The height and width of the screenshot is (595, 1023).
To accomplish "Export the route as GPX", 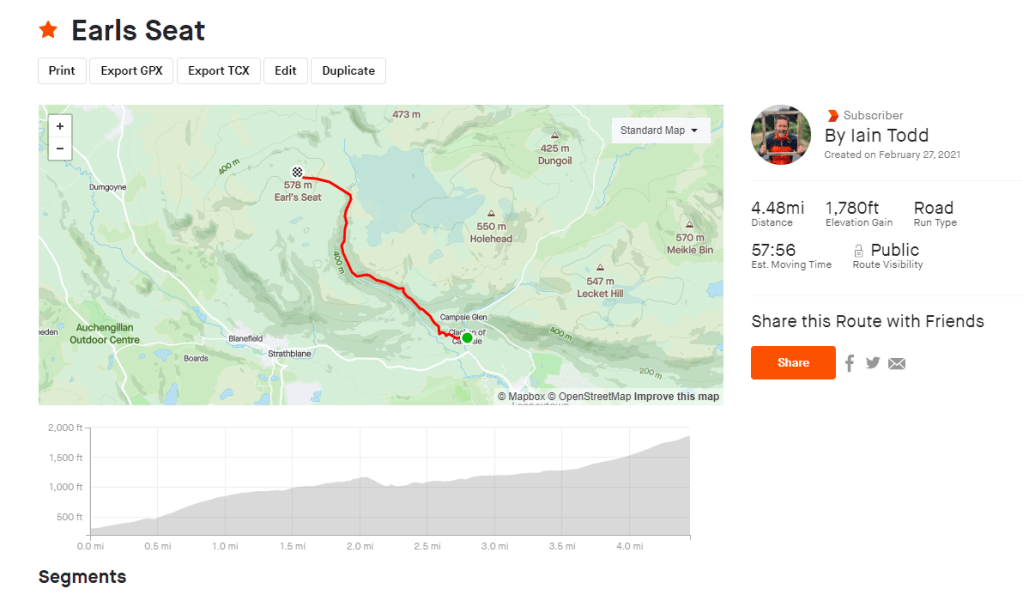I will pos(131,71).
